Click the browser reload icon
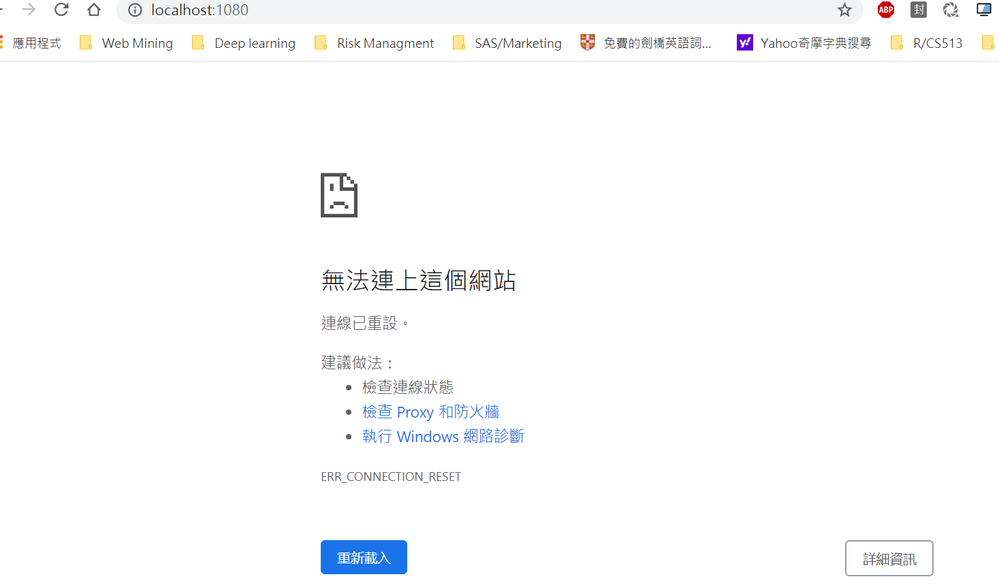The height and width of the screenshot is (588, 999). (x=61, y=10)
